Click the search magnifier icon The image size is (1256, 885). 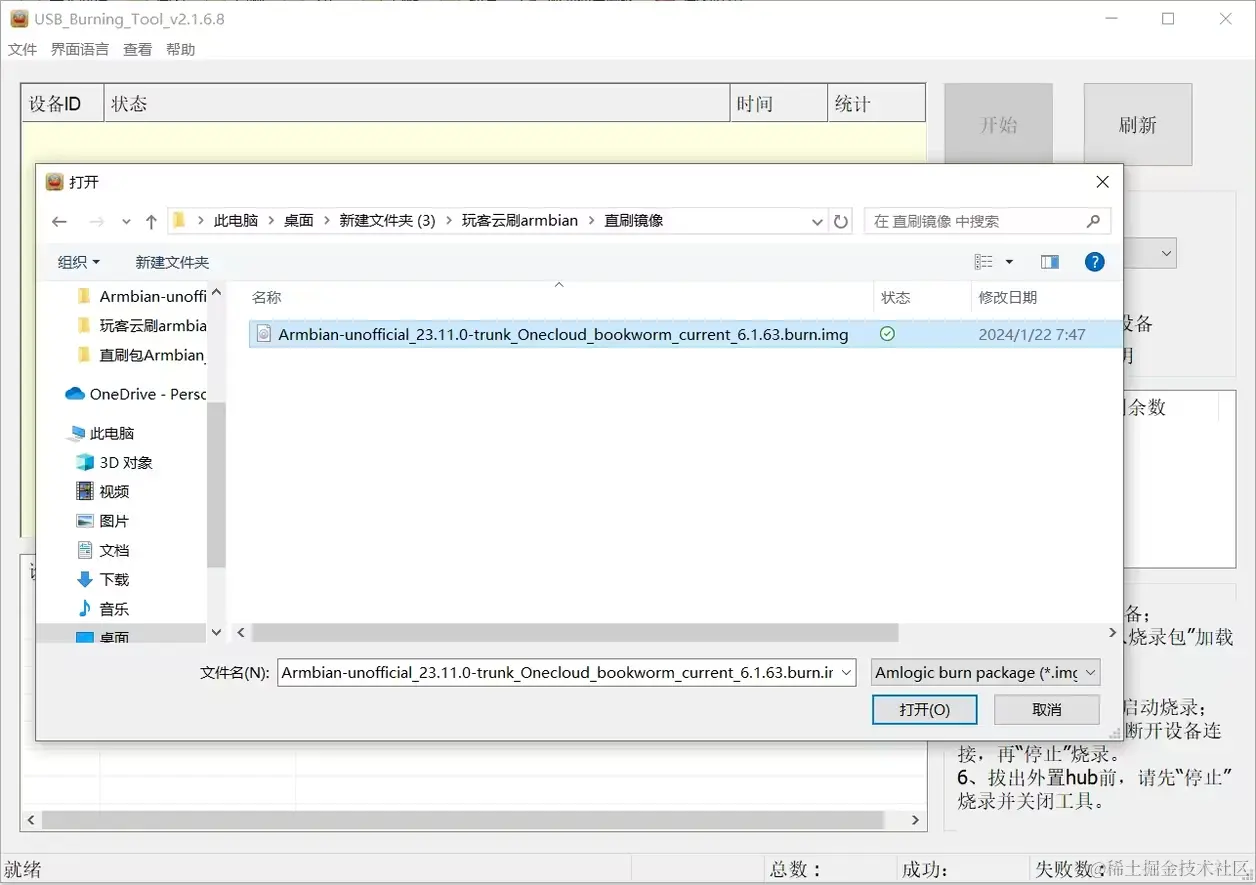(x=1093, y=221)
